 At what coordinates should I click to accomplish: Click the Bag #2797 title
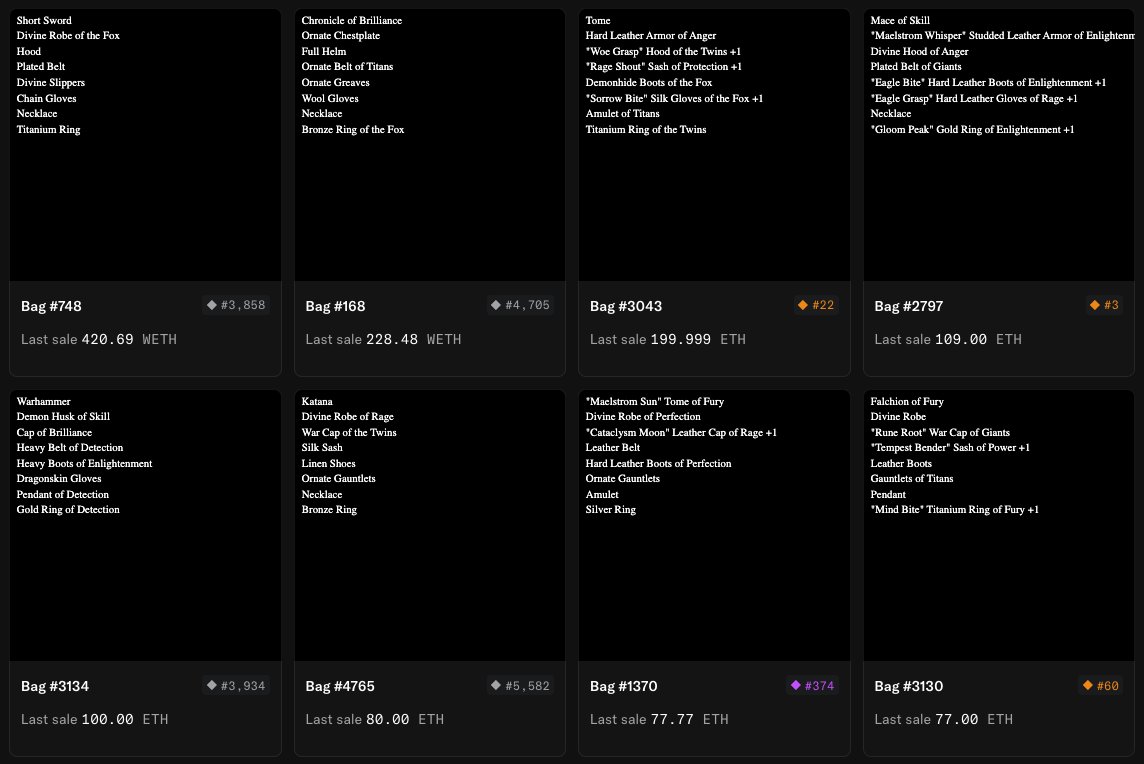point(909,306)
